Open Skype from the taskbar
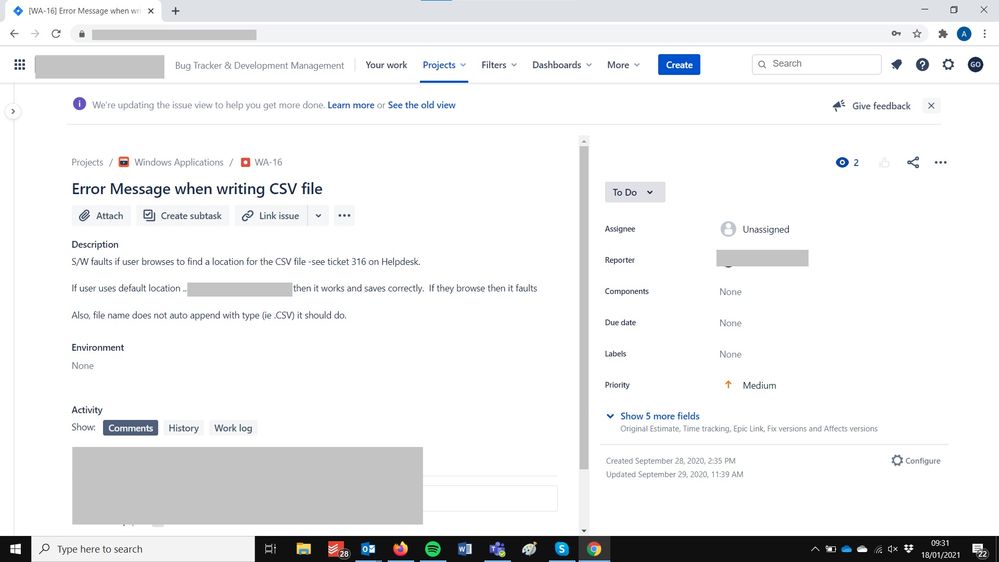The height and width of the screenshot is (562, 999). pyautogui.click(x=561, y=549)
